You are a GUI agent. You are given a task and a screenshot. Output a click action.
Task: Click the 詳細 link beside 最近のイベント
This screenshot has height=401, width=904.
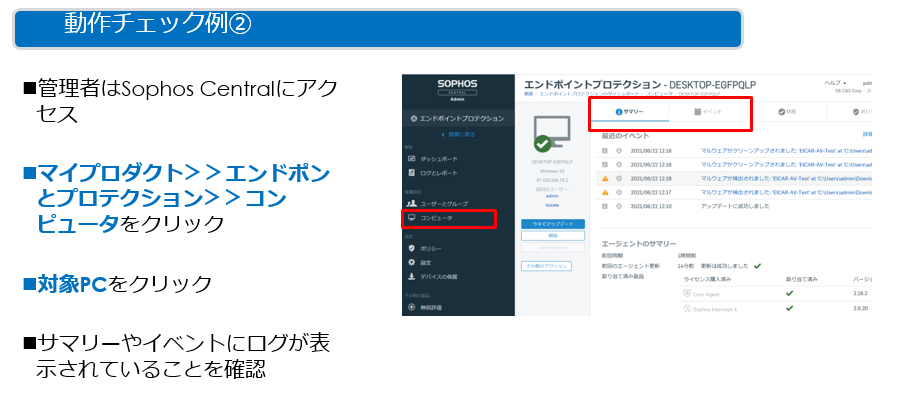[867, 134]
